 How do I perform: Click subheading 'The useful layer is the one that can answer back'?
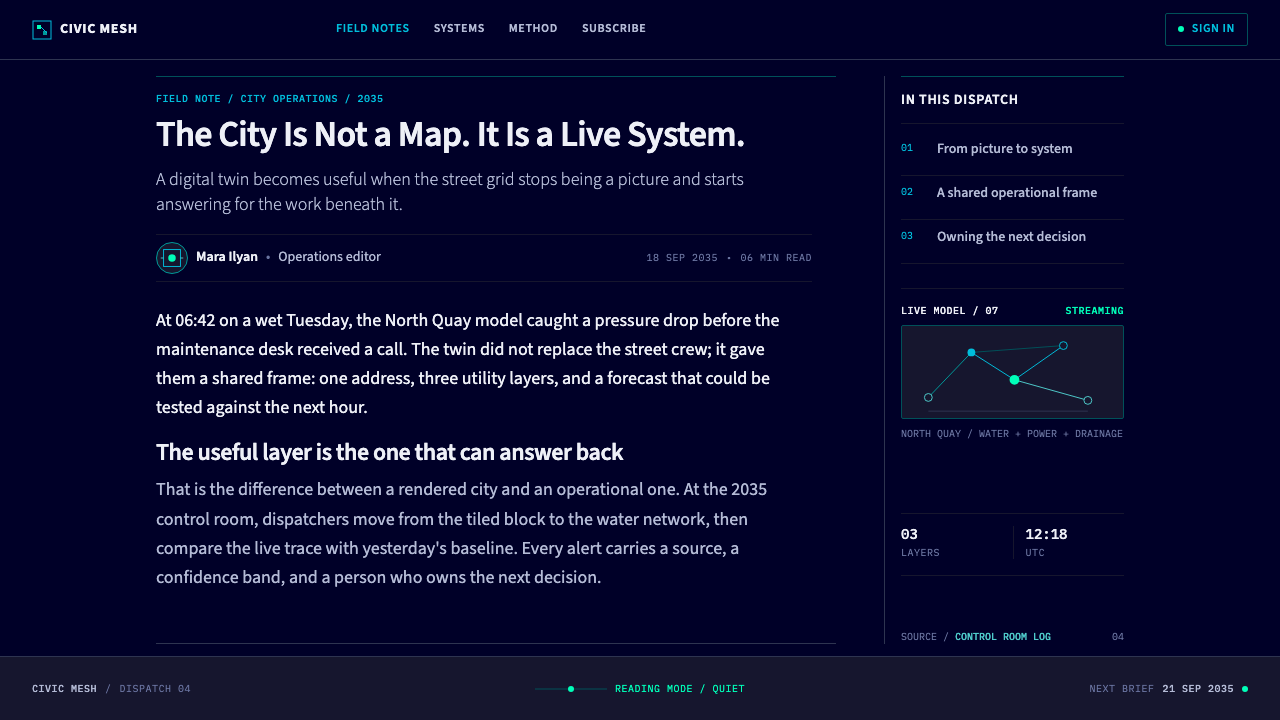tap(389, 453)
